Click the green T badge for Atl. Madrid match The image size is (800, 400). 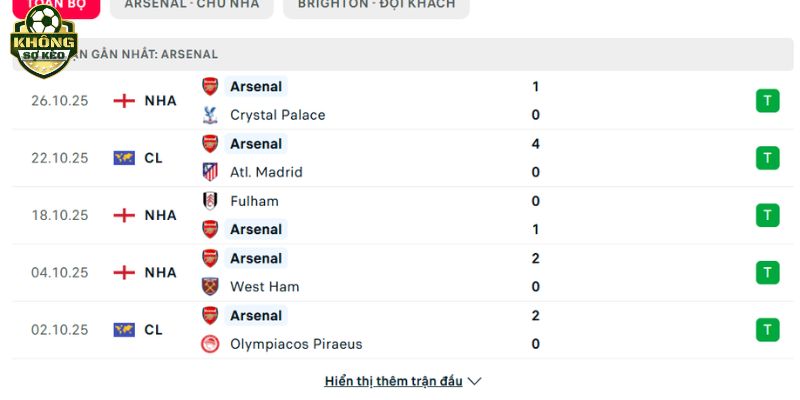767,158
